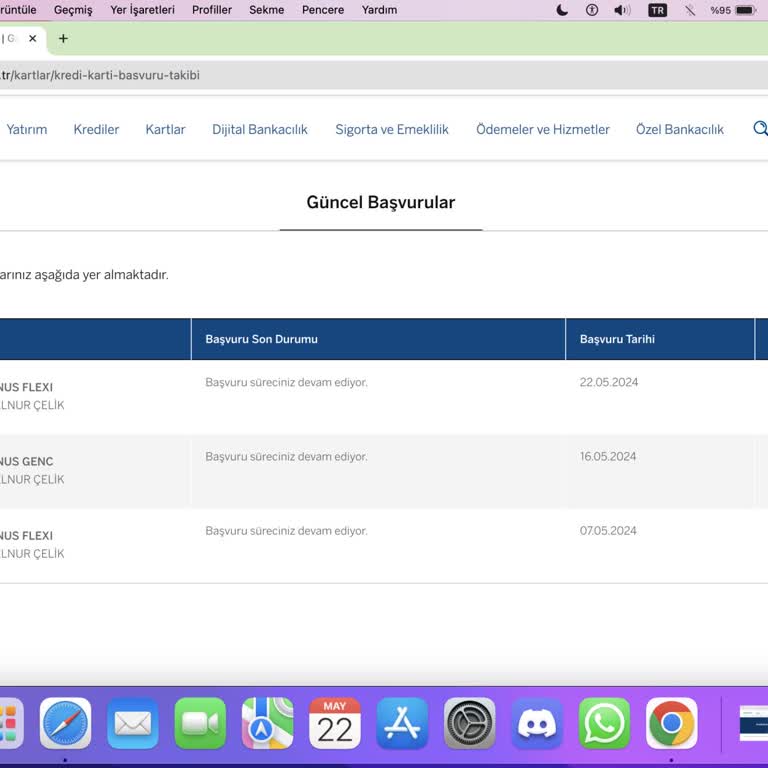Open Sigorta ve Emeklilik section
Viewport: 768px width, 768px height.
tap(392, 129)
